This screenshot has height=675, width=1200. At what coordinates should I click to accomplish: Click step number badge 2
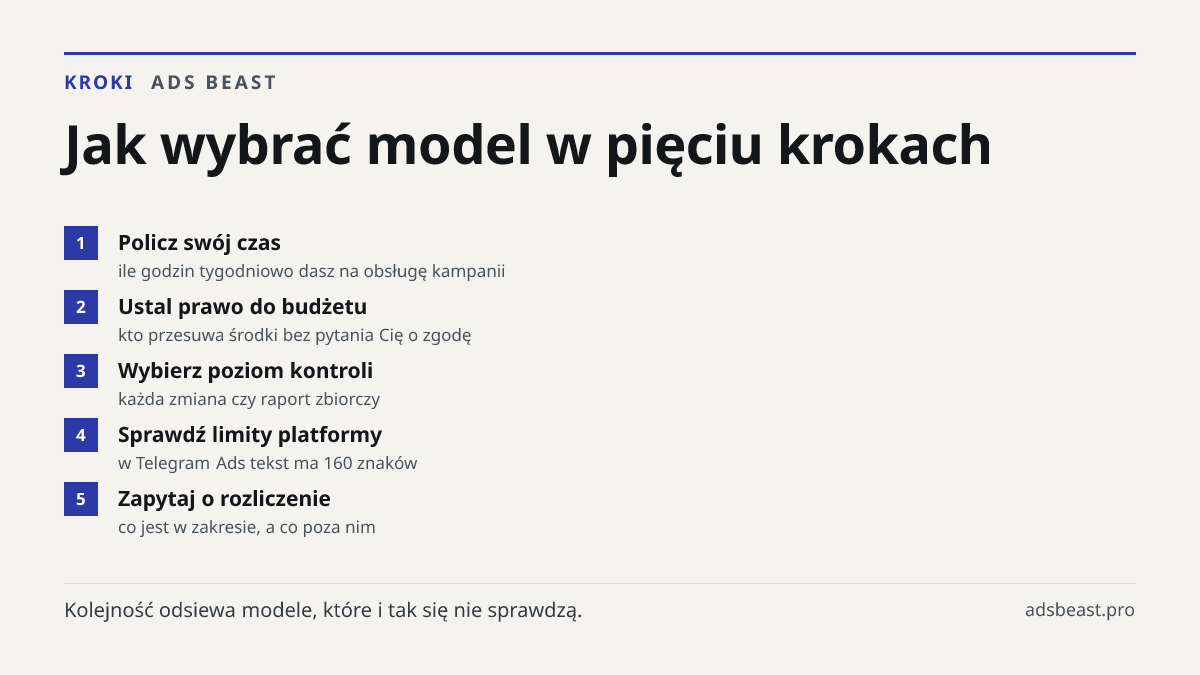coord(81,307)
